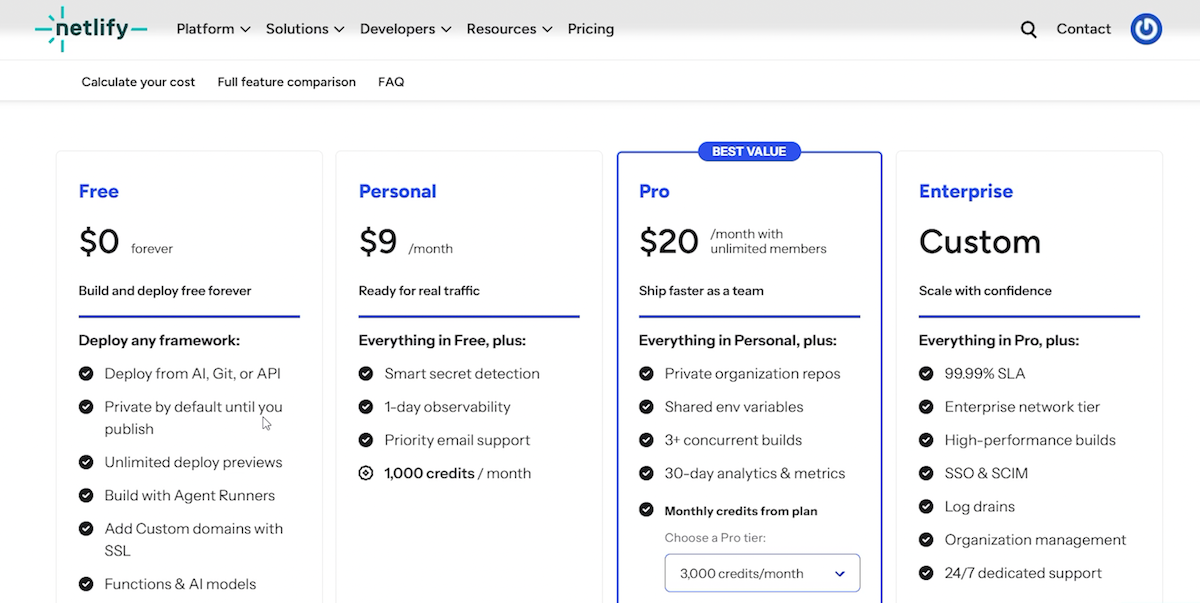The image size is (1200, 603).
Task: Click 'Everything in Free, plus:' heading
Action: coord(442,341)
